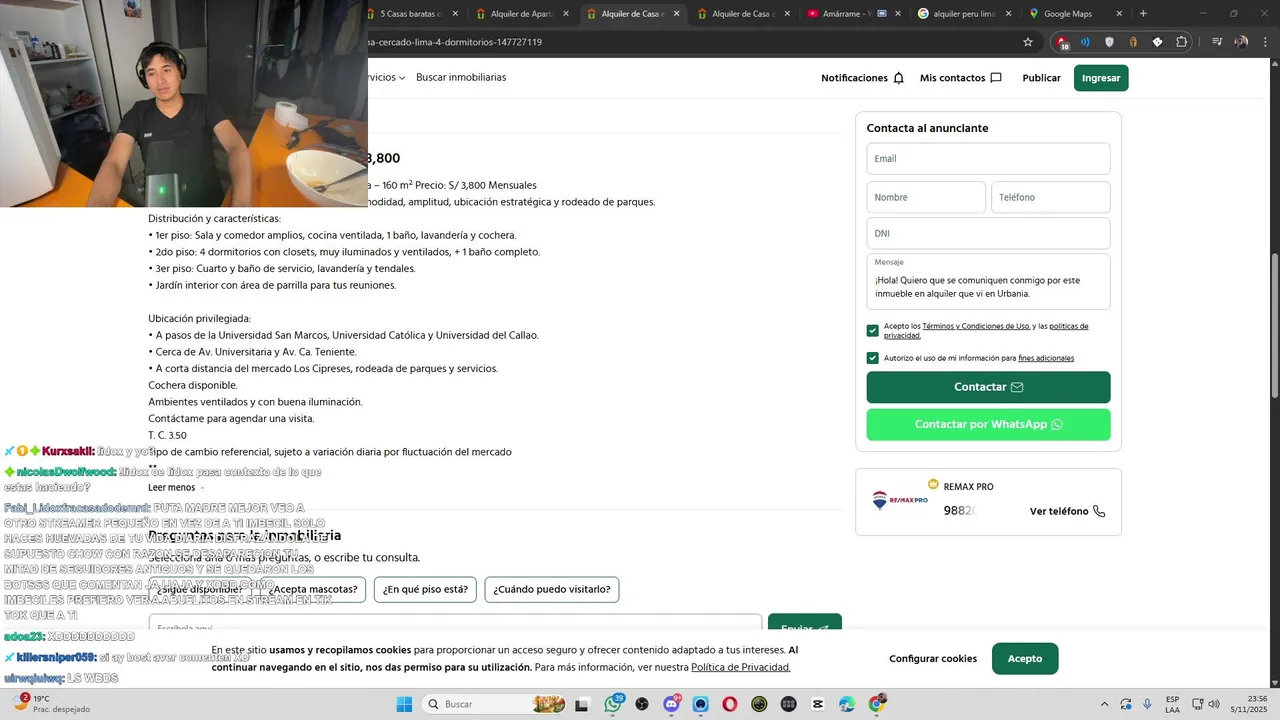Click the Windows Buscar search box
Image resolution: width=1280 pixels, height=720 pixels.
pos(494,704)
